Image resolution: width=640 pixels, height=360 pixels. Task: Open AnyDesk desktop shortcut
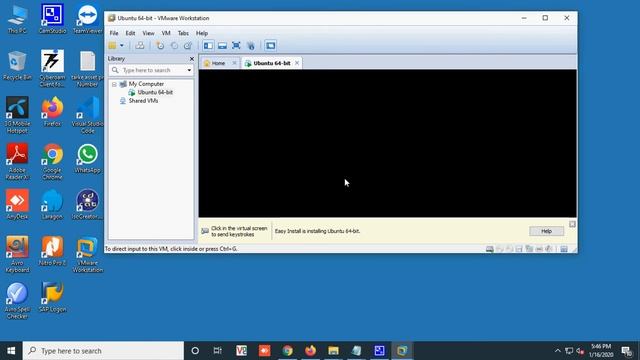17,205
